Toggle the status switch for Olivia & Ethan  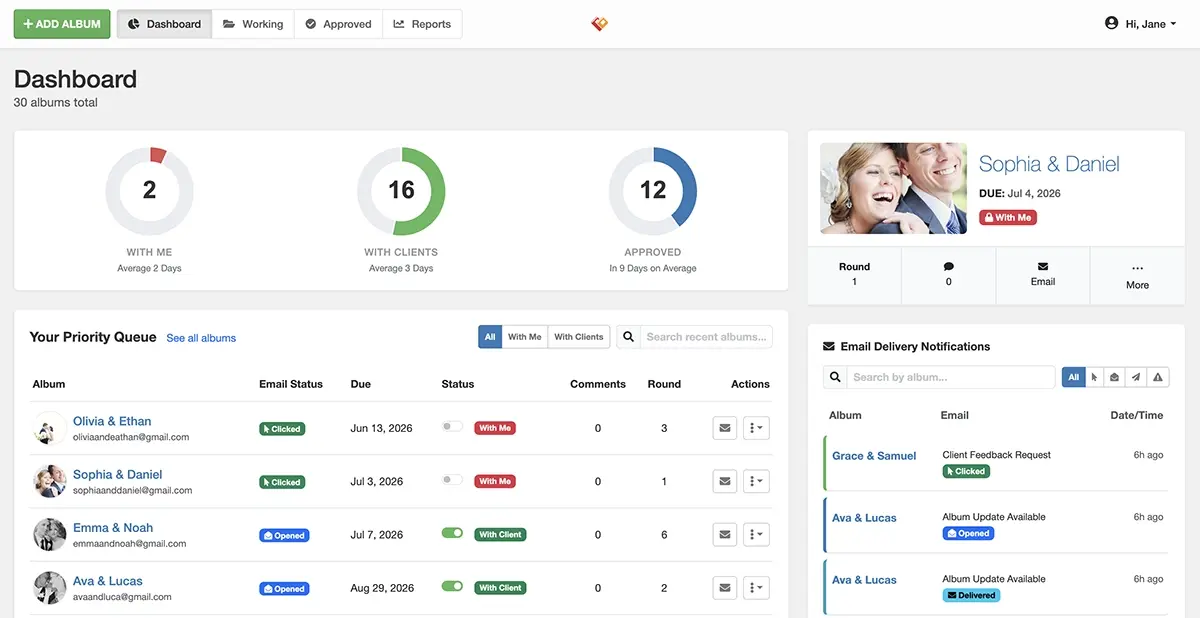452,427
